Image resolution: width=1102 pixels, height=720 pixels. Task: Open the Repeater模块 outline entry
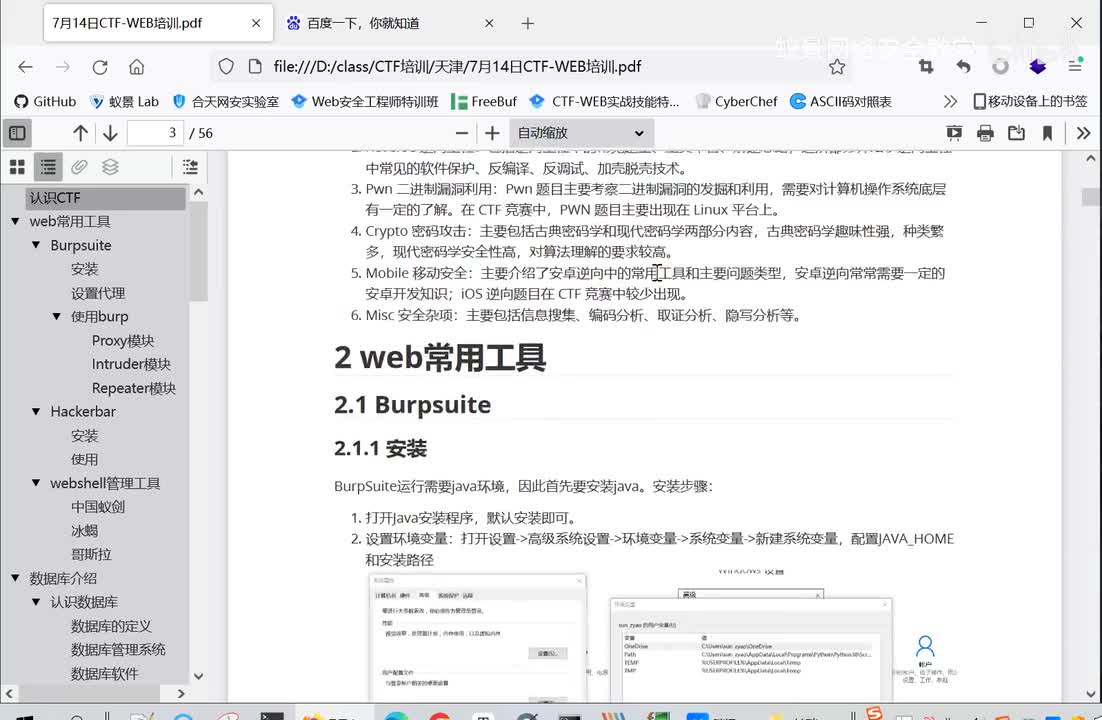[134, 388]
